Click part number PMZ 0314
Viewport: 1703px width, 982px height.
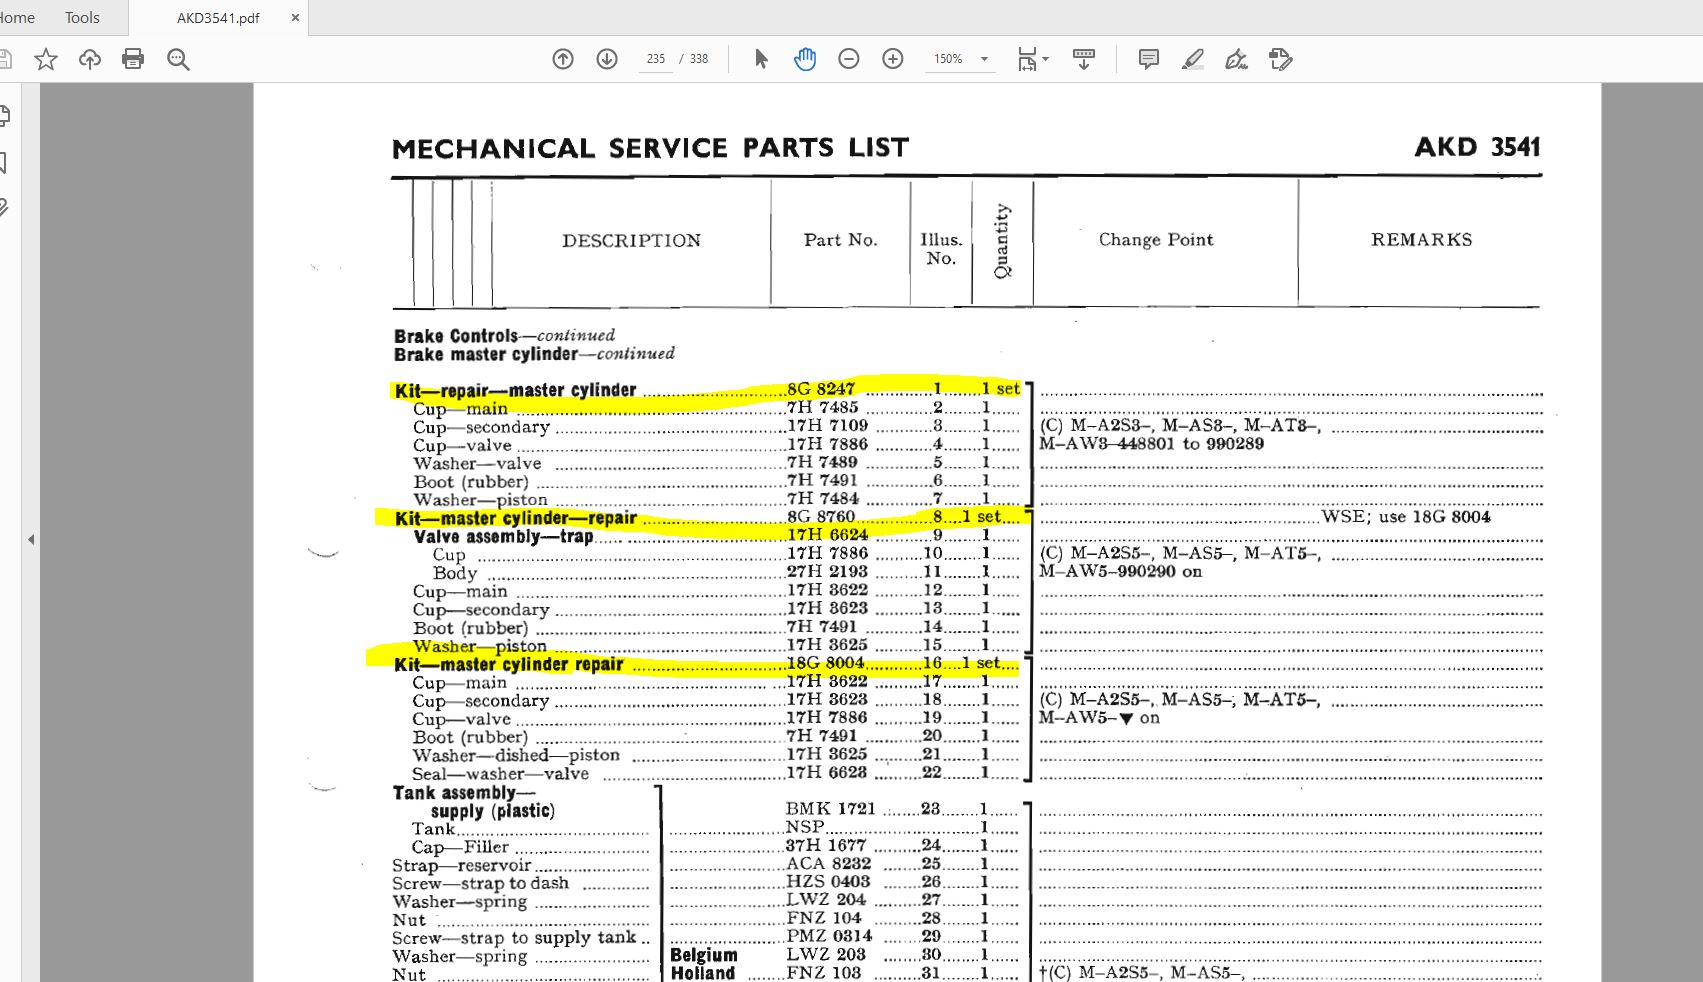click(829, 936)
